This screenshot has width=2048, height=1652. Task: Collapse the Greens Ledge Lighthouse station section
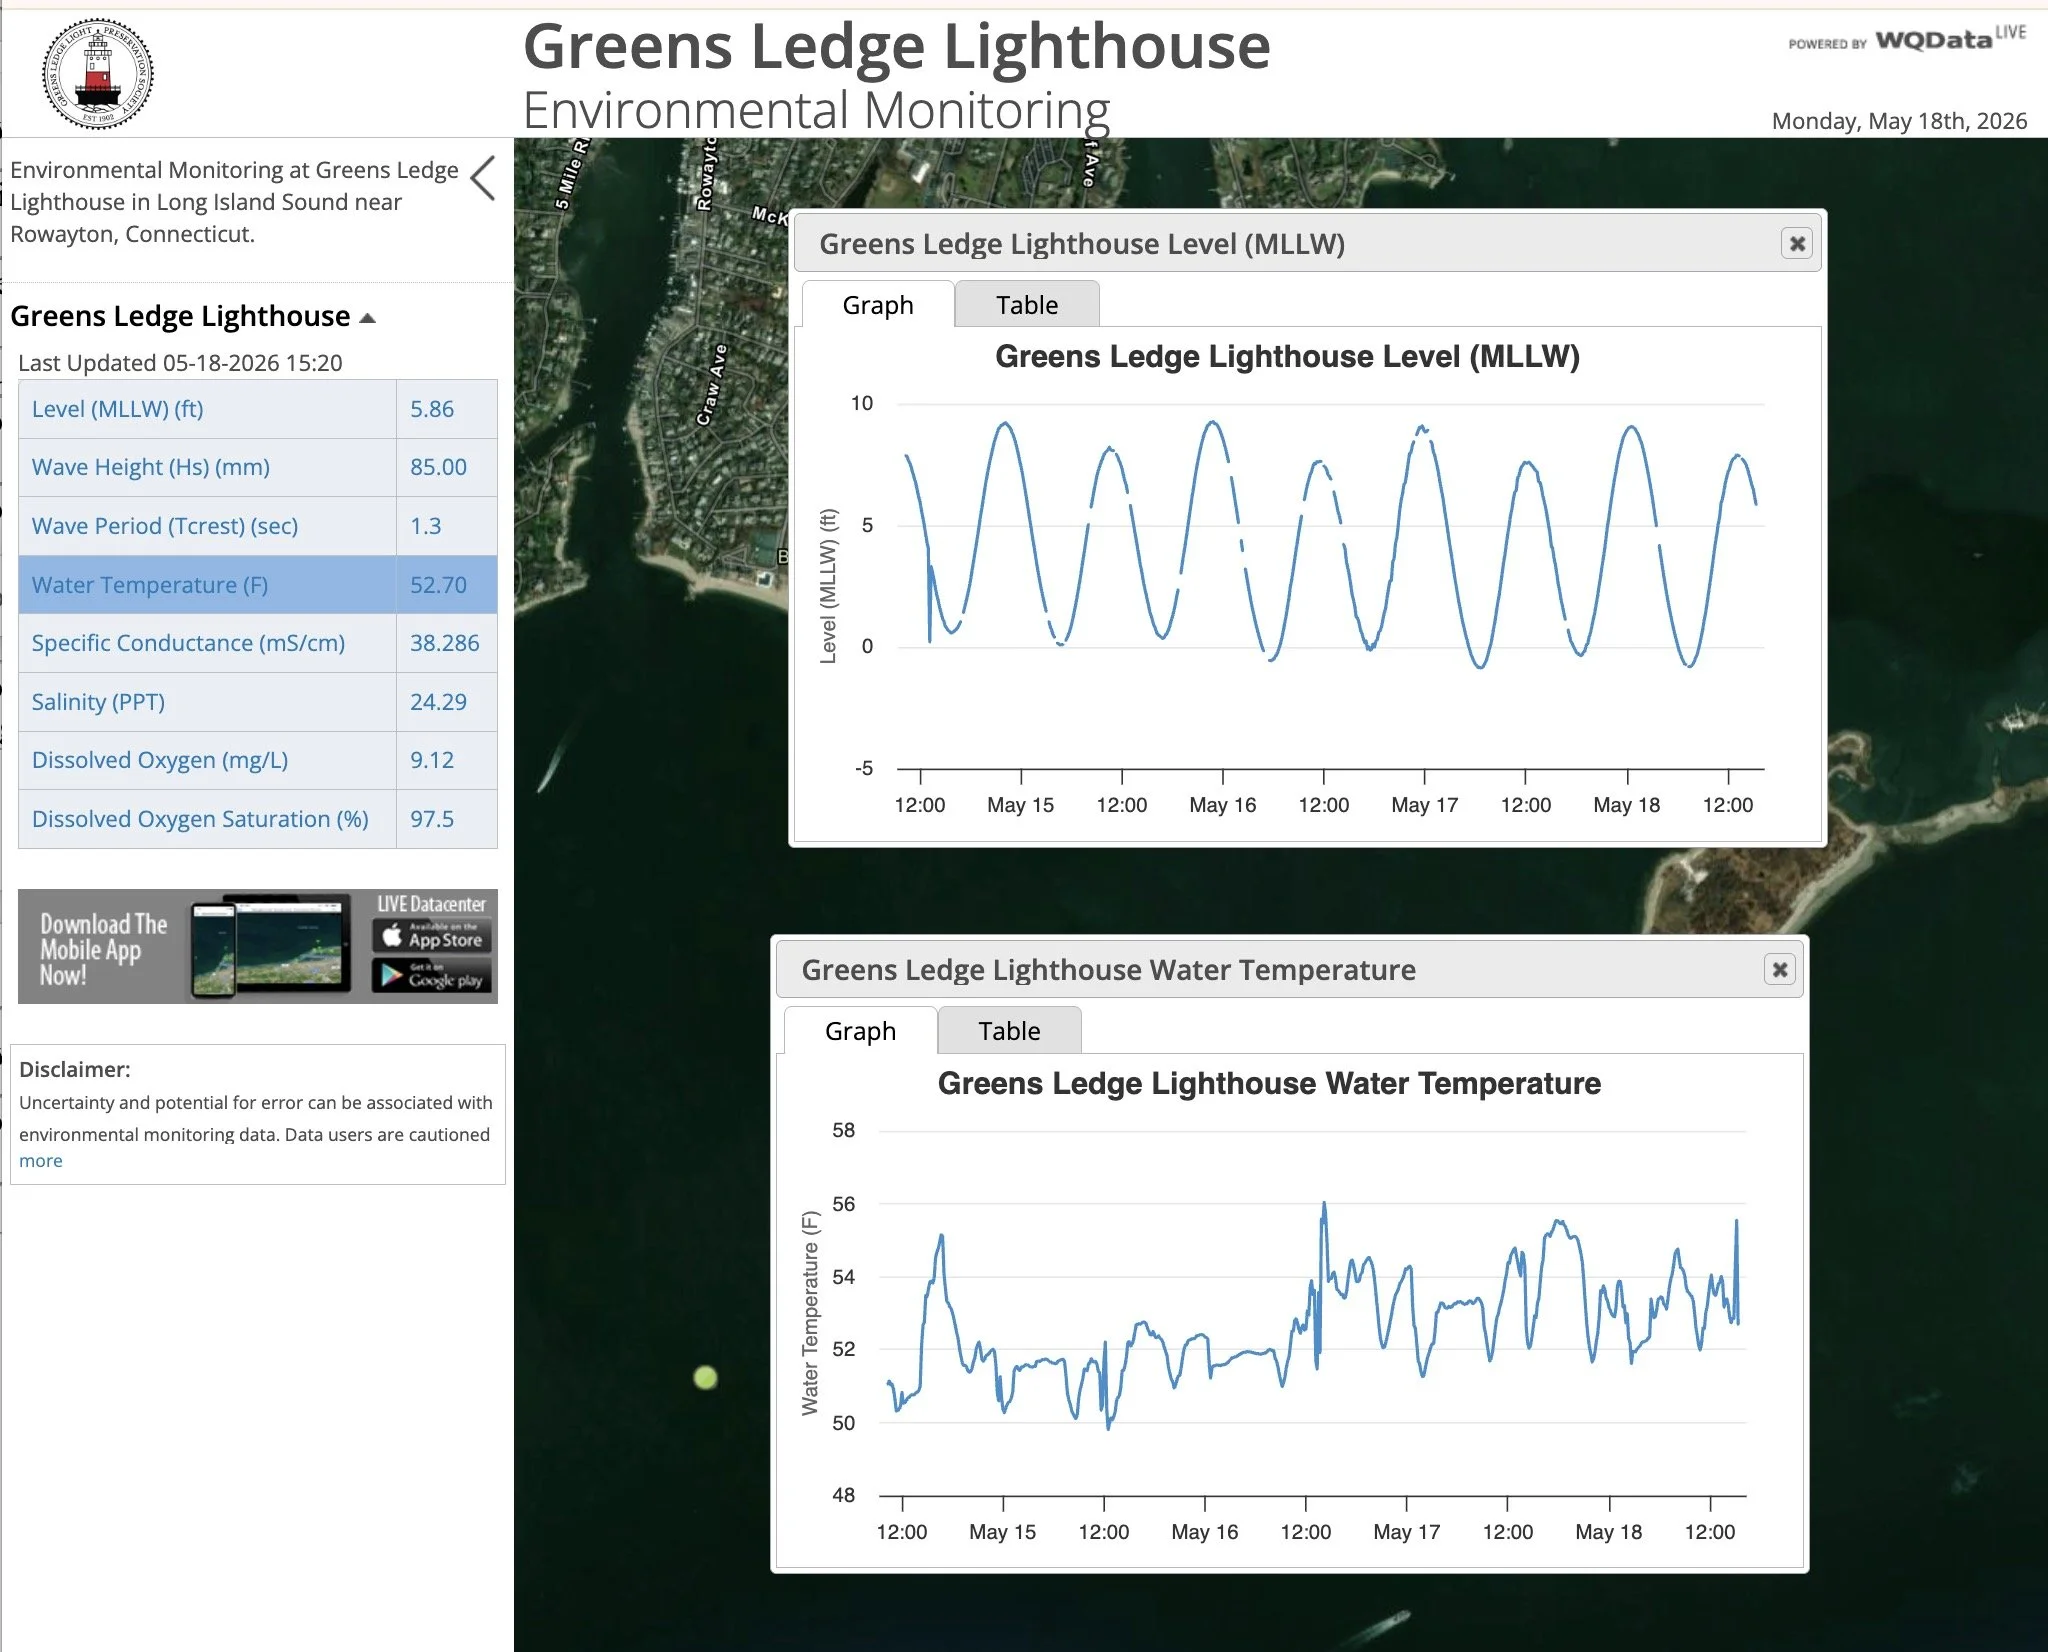point(367,318)
